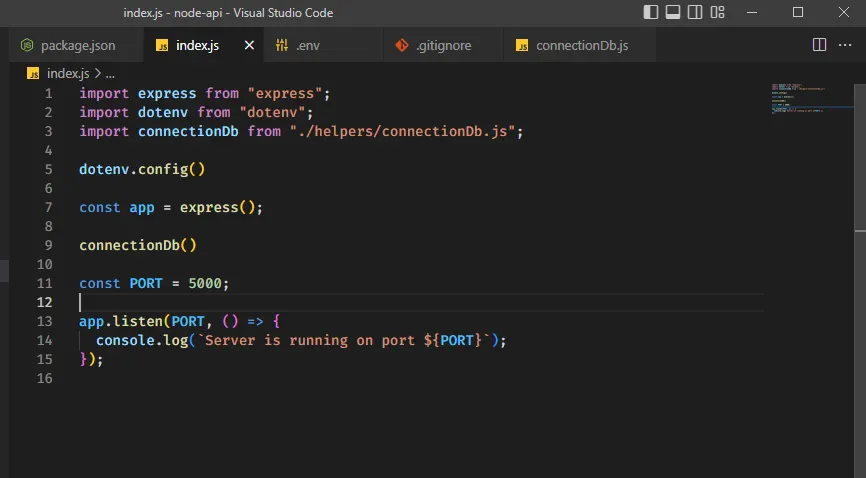Viewport: 866px width, 478px height.
Task: Expand breadcrumb ellipsis symbol list
Action: [110, 73]
